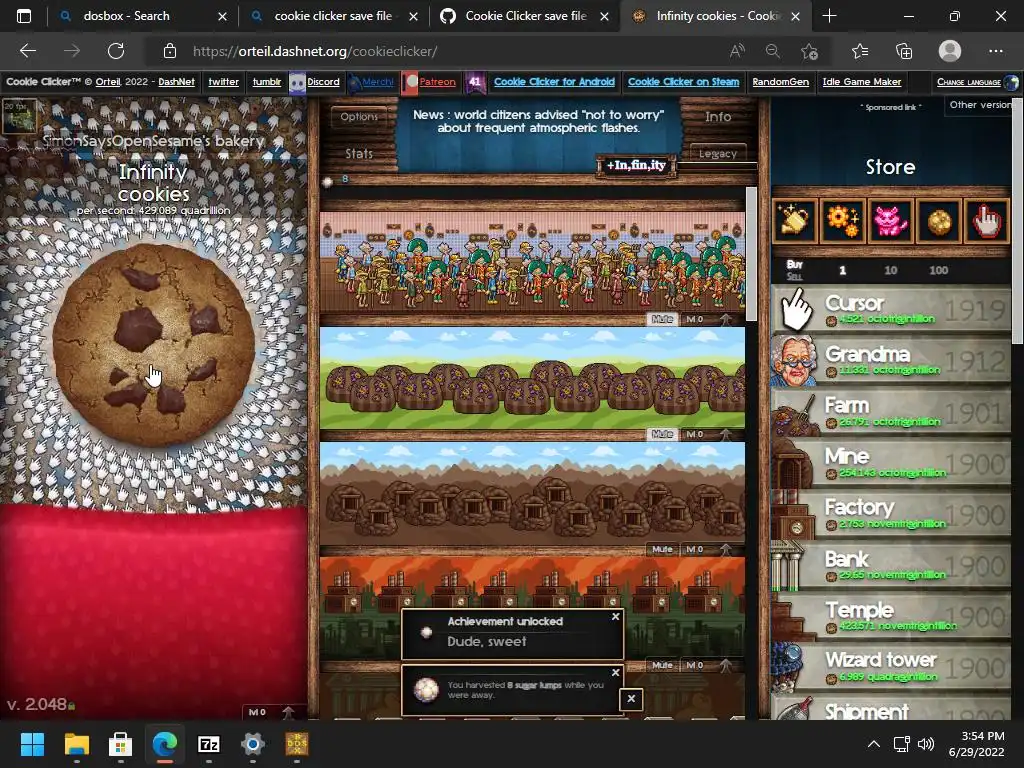Open the Other versions dropdown
The height and width of the screenshot is (768, 1024).
tap(980, 105)
